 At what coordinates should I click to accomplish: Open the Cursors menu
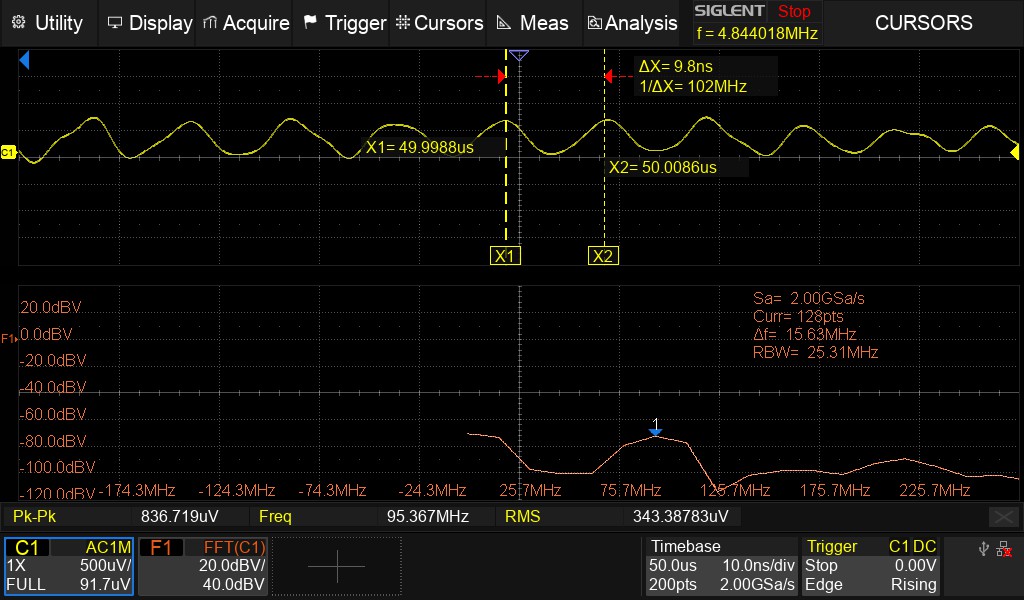point(439,23)
